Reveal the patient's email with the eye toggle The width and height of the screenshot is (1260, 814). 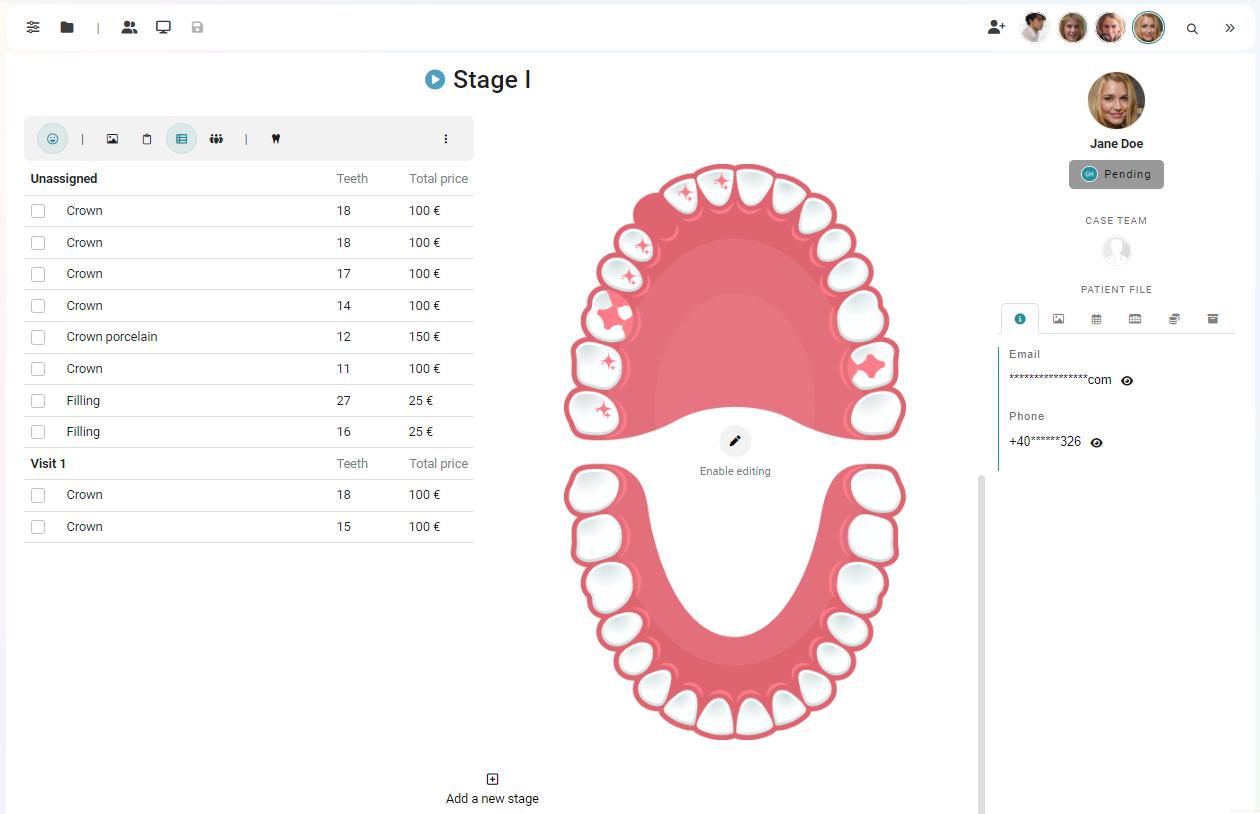[1127, 380]
